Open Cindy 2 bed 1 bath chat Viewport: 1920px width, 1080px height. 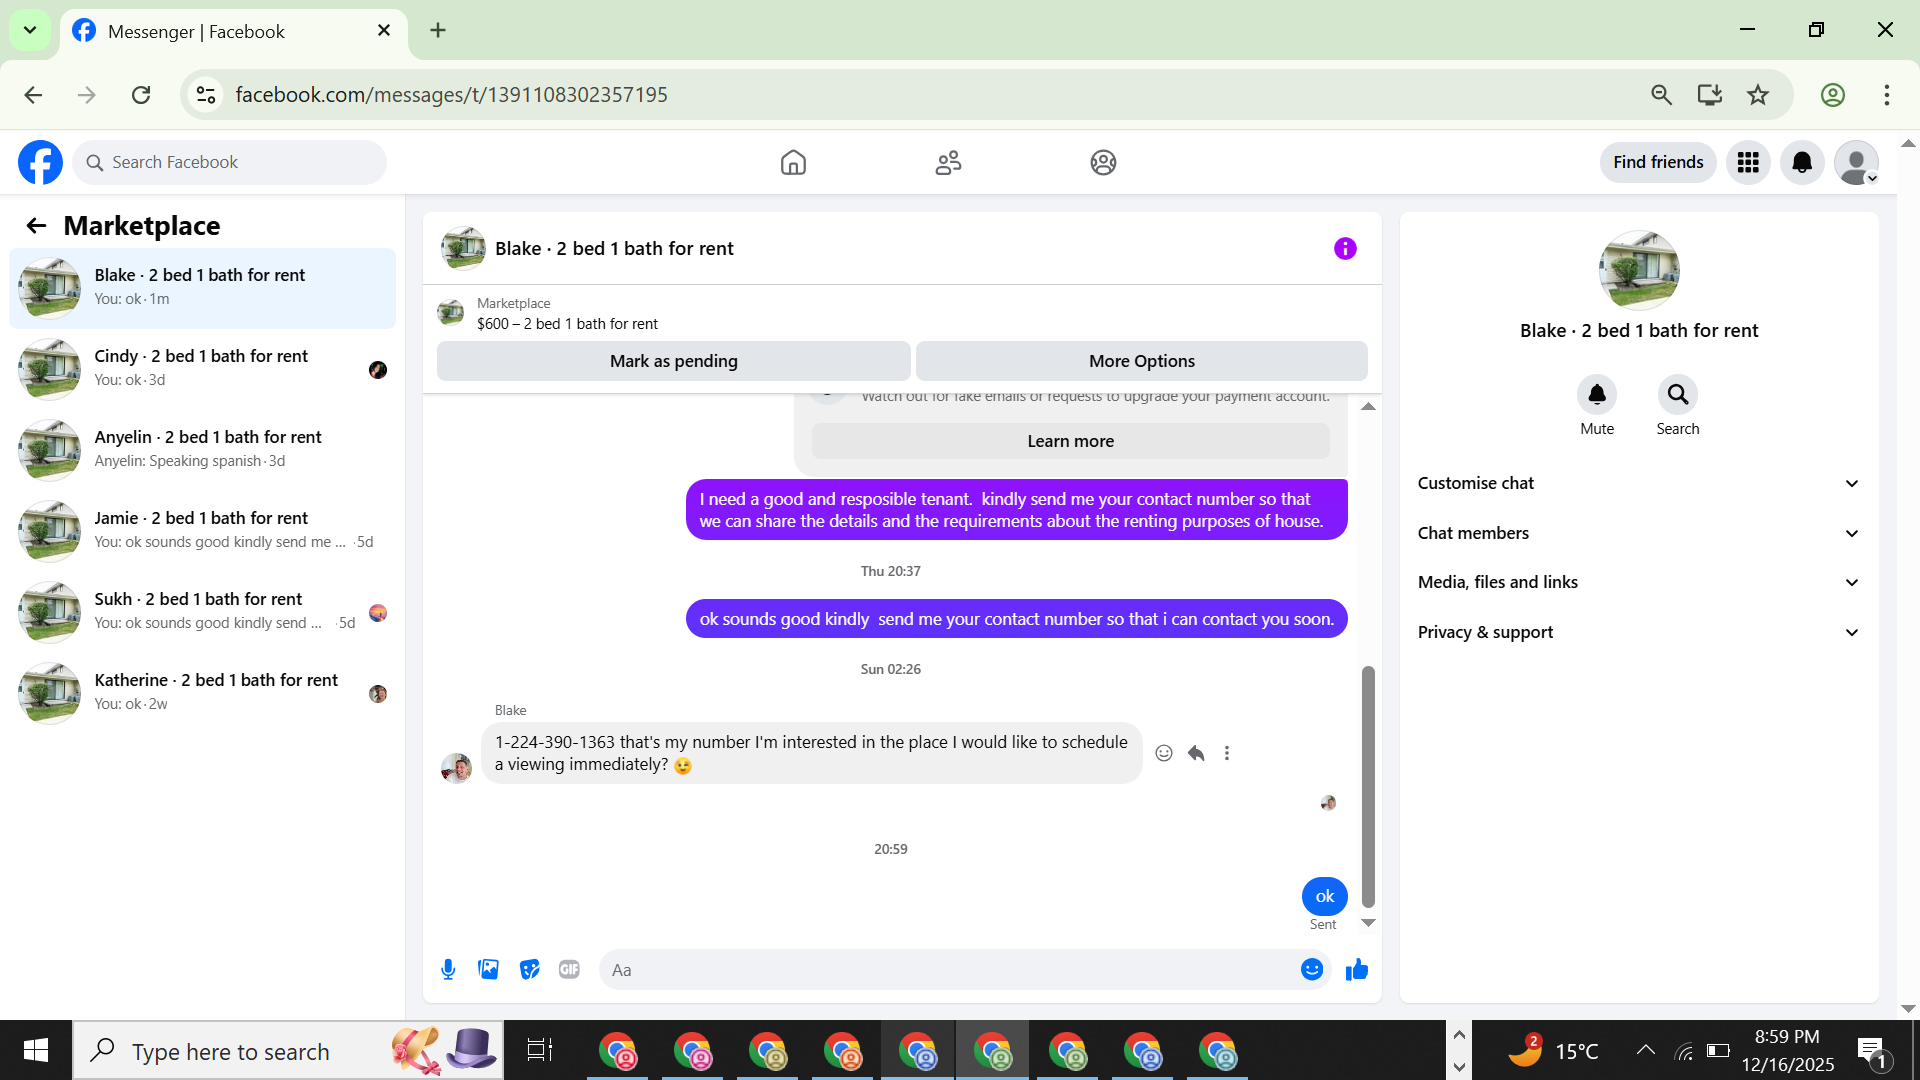coord(203,368)
